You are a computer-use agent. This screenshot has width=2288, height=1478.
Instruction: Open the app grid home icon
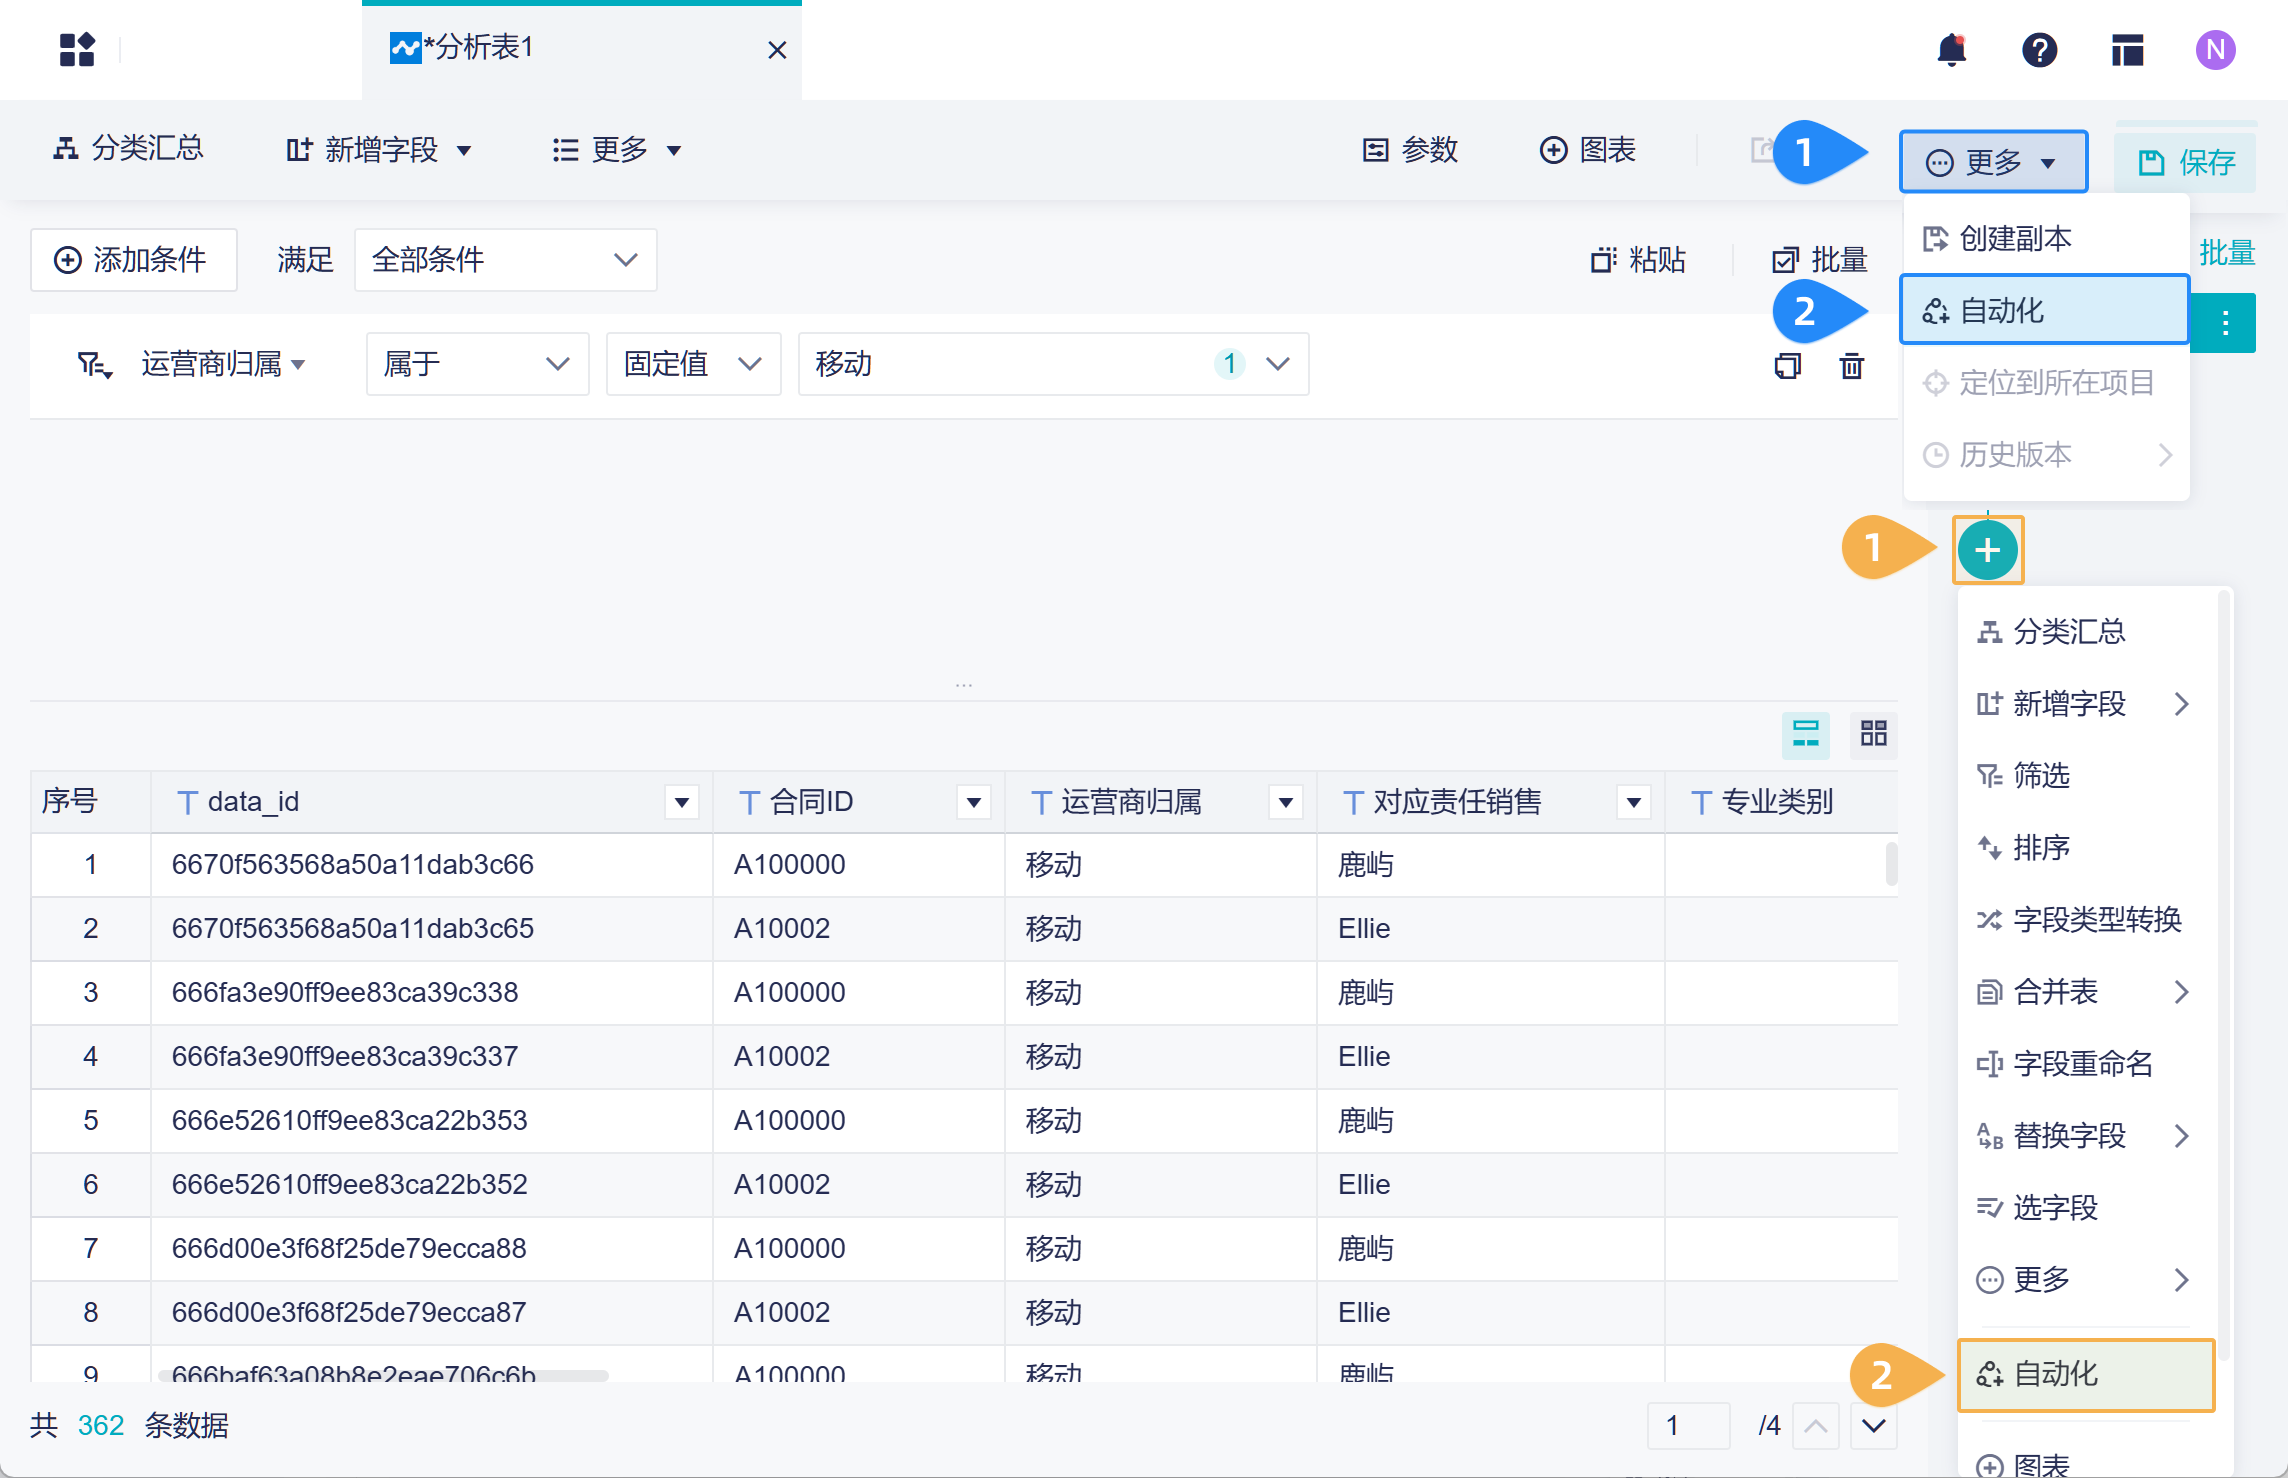pyautogui.click(x=77, y=50)
